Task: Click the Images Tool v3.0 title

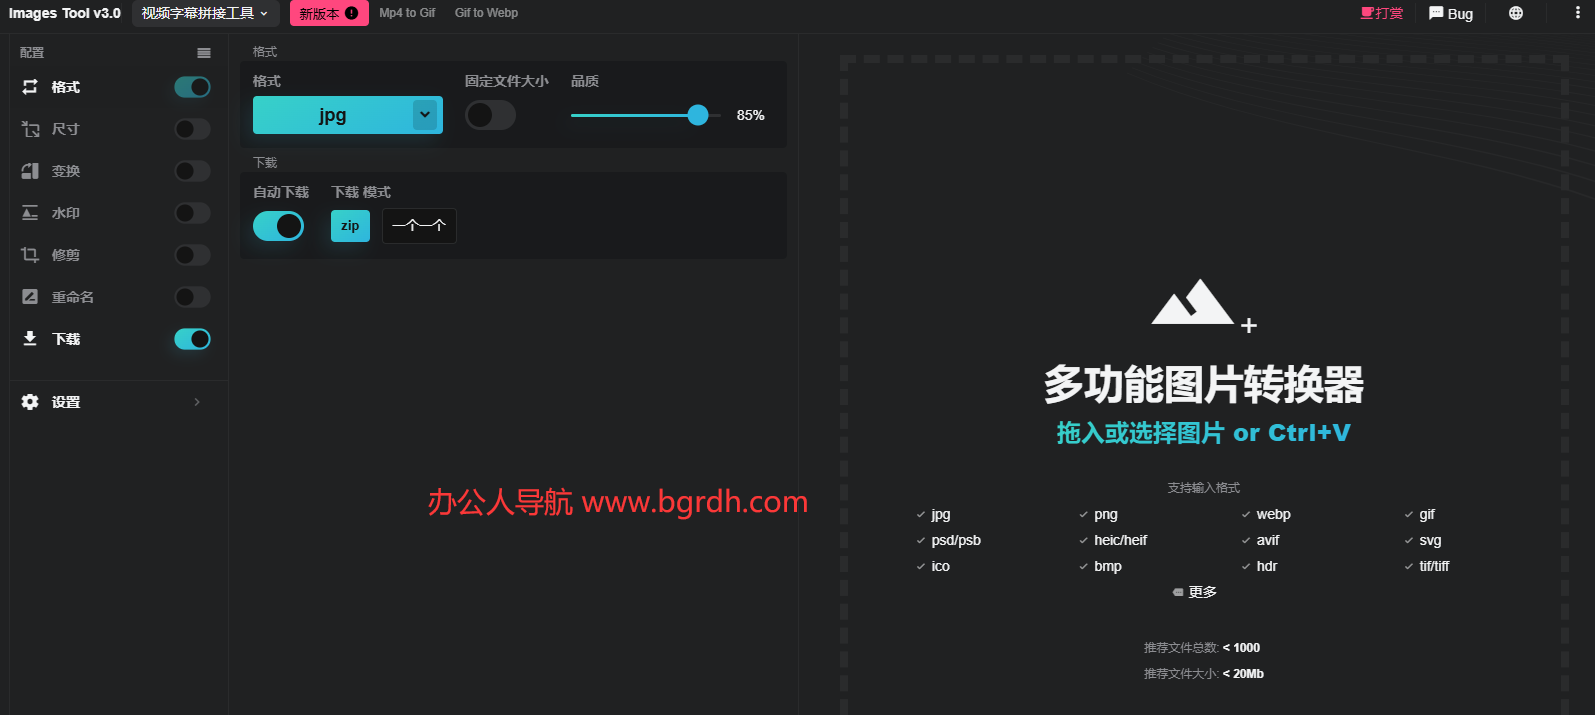Action: (x=65, y=13)
